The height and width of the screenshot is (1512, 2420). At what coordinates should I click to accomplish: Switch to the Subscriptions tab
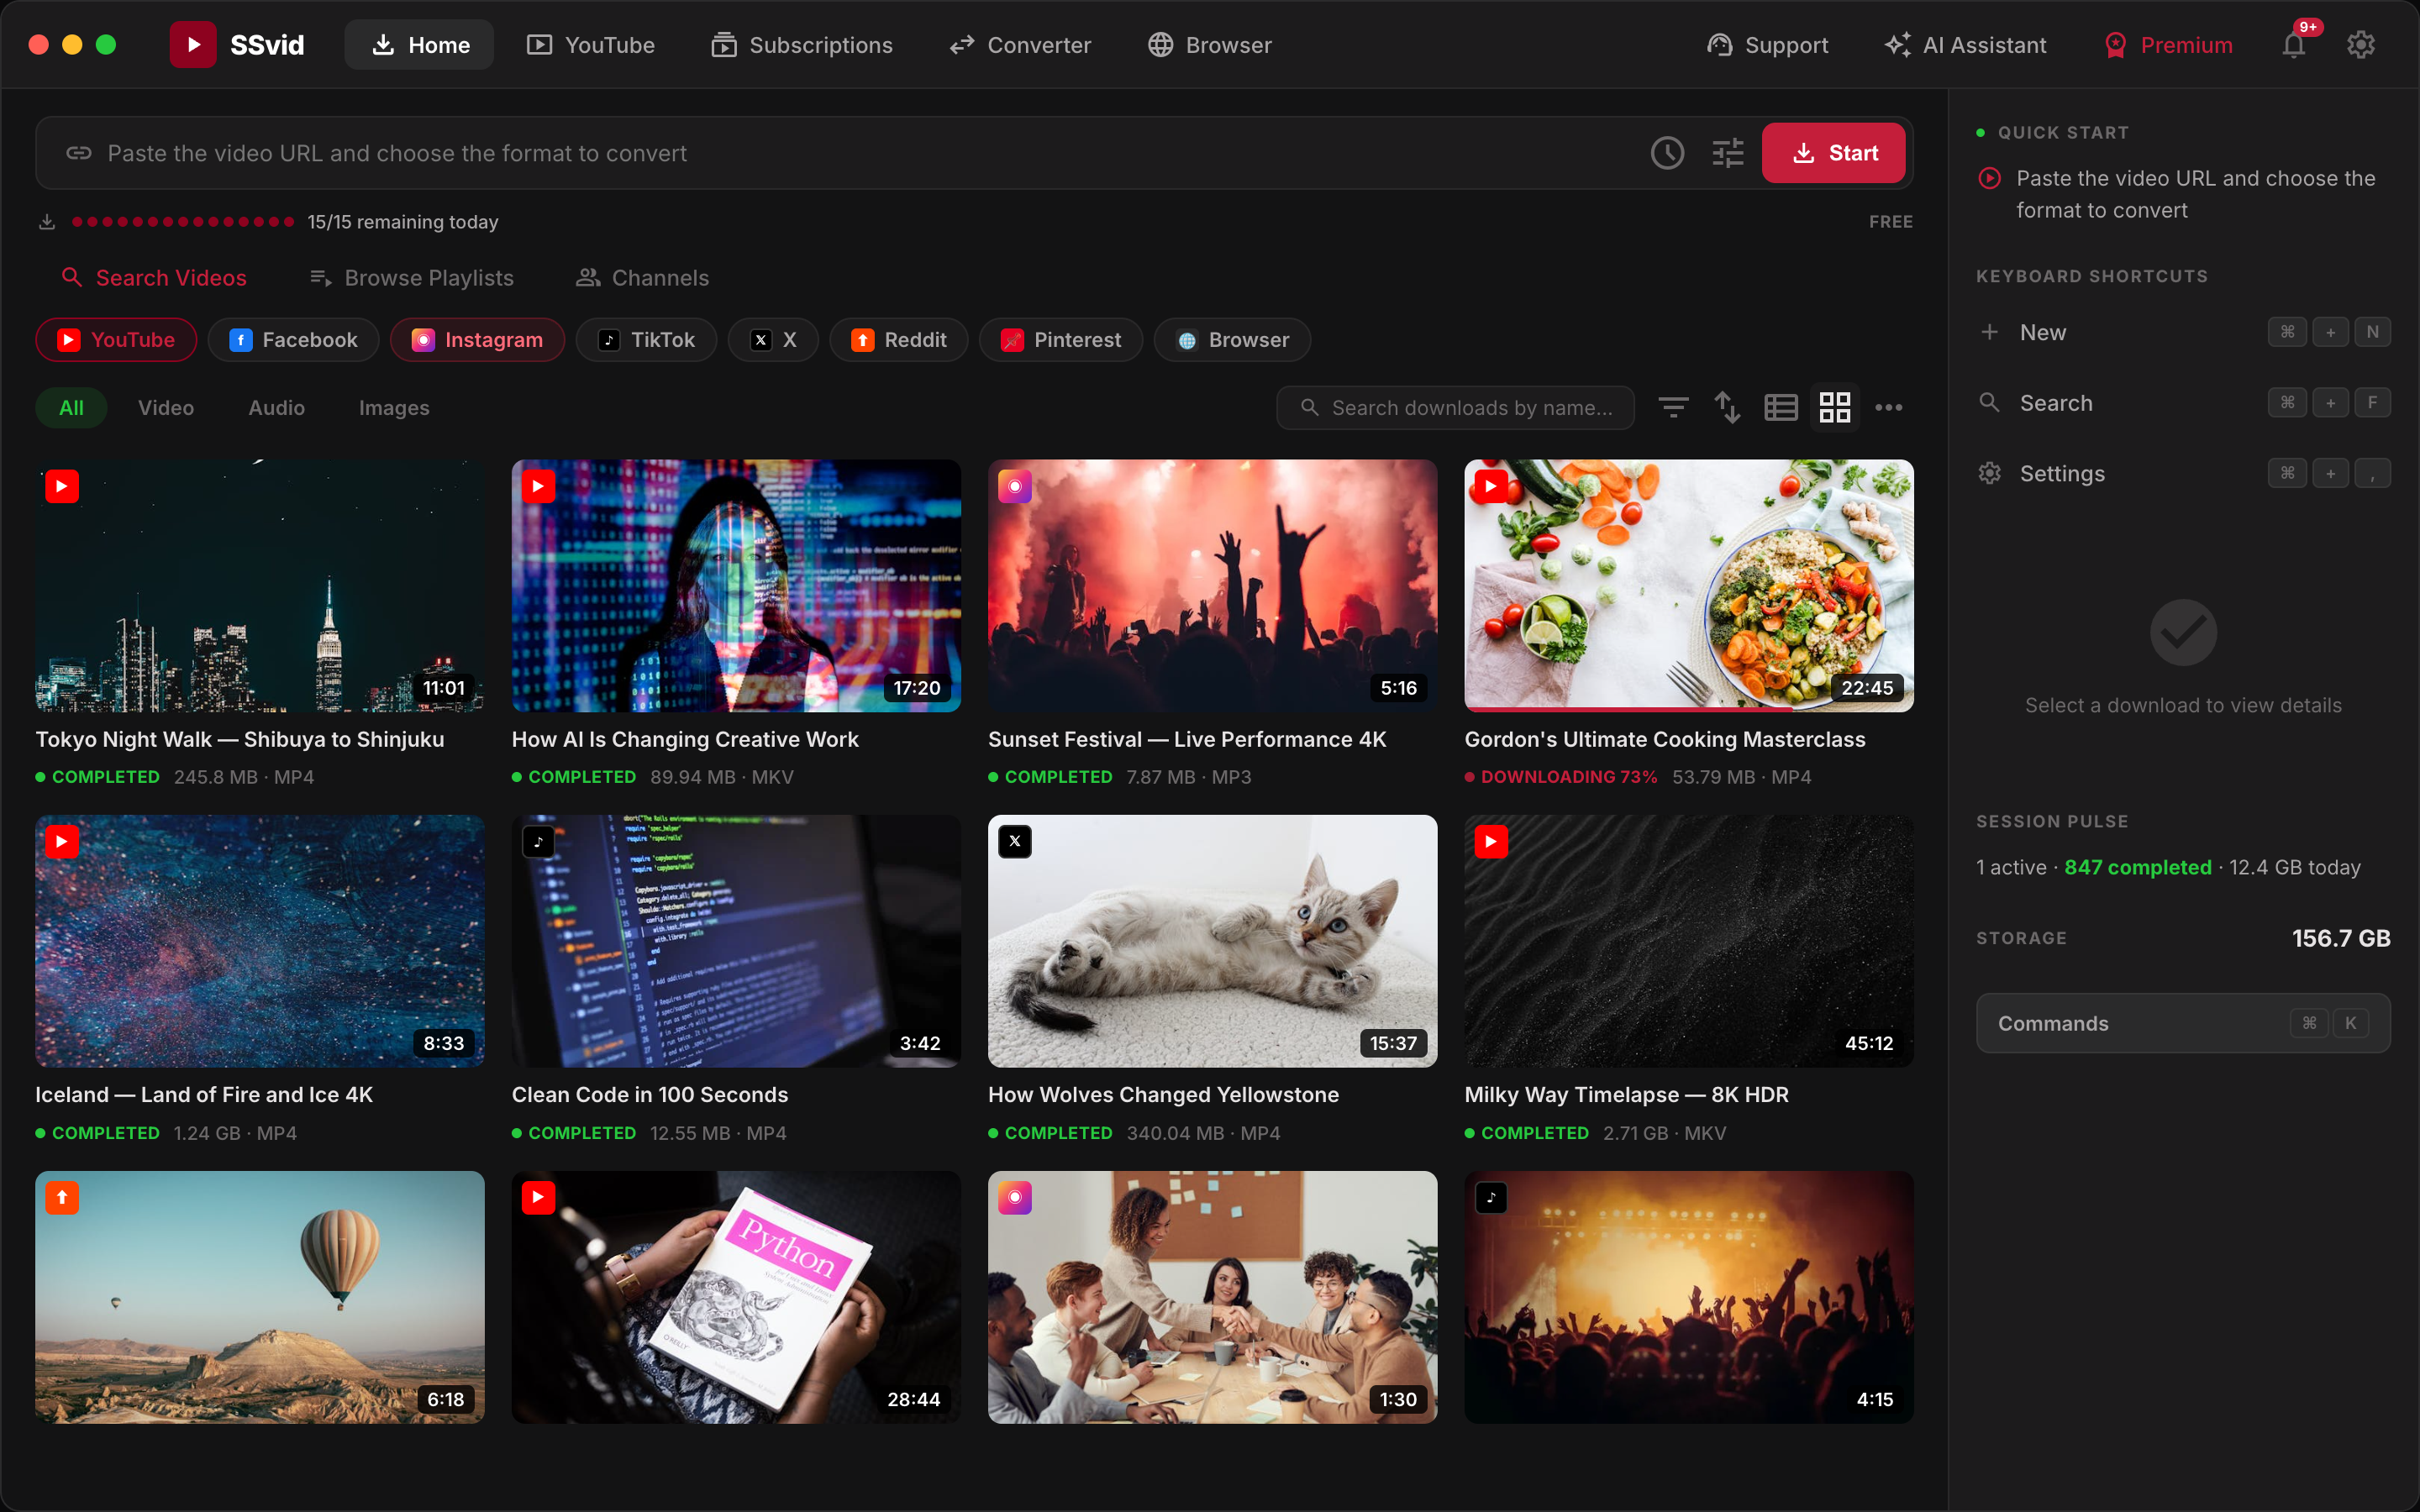click(801, 44)
